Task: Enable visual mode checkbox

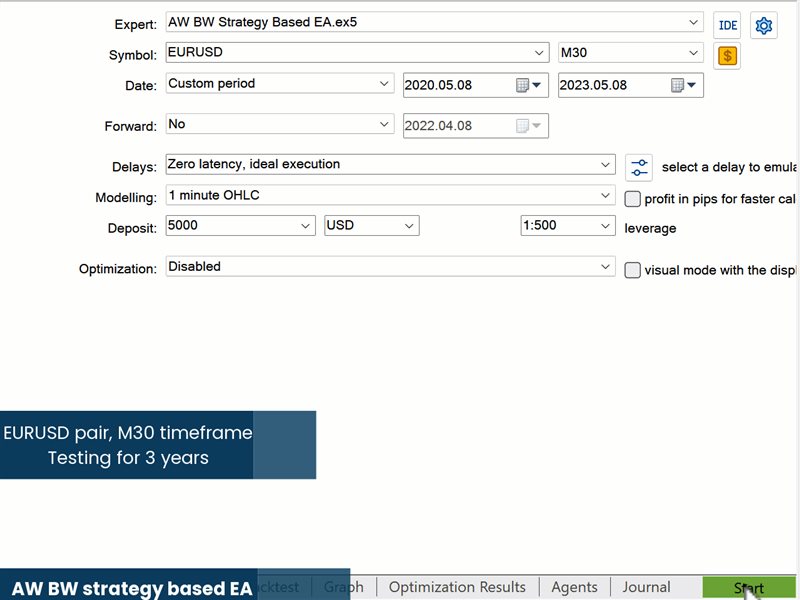Action: pyautogui.click(x=633, y=269)
